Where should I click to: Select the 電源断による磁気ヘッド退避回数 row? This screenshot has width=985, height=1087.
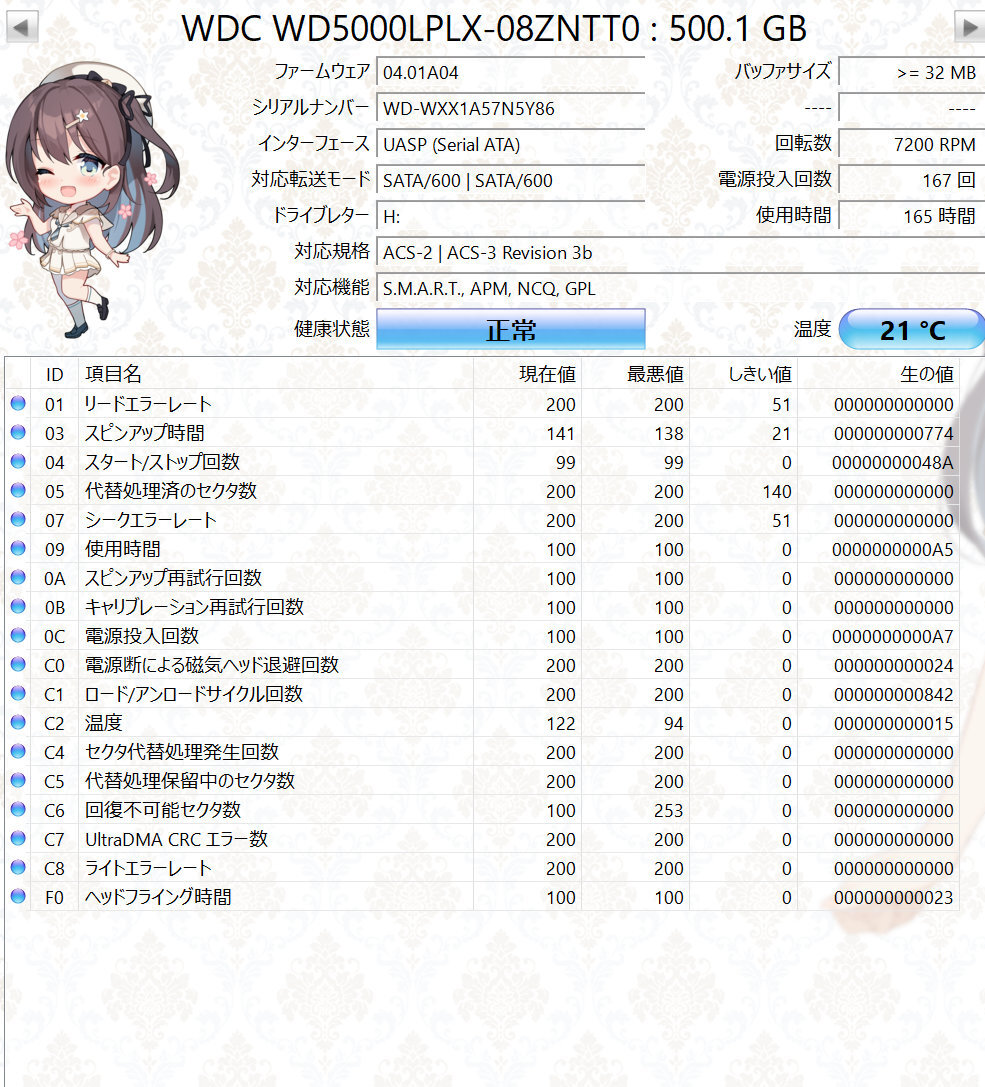pyautogui.click(x=482, y=665)
